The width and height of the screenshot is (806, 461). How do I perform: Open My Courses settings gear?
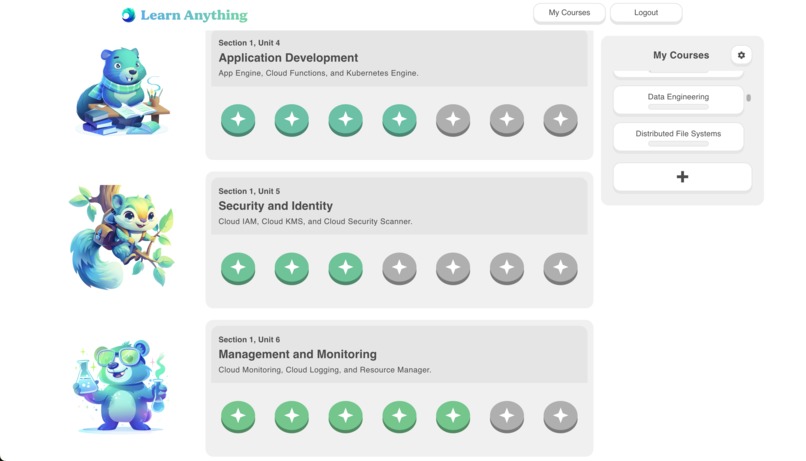pos(741,55)
